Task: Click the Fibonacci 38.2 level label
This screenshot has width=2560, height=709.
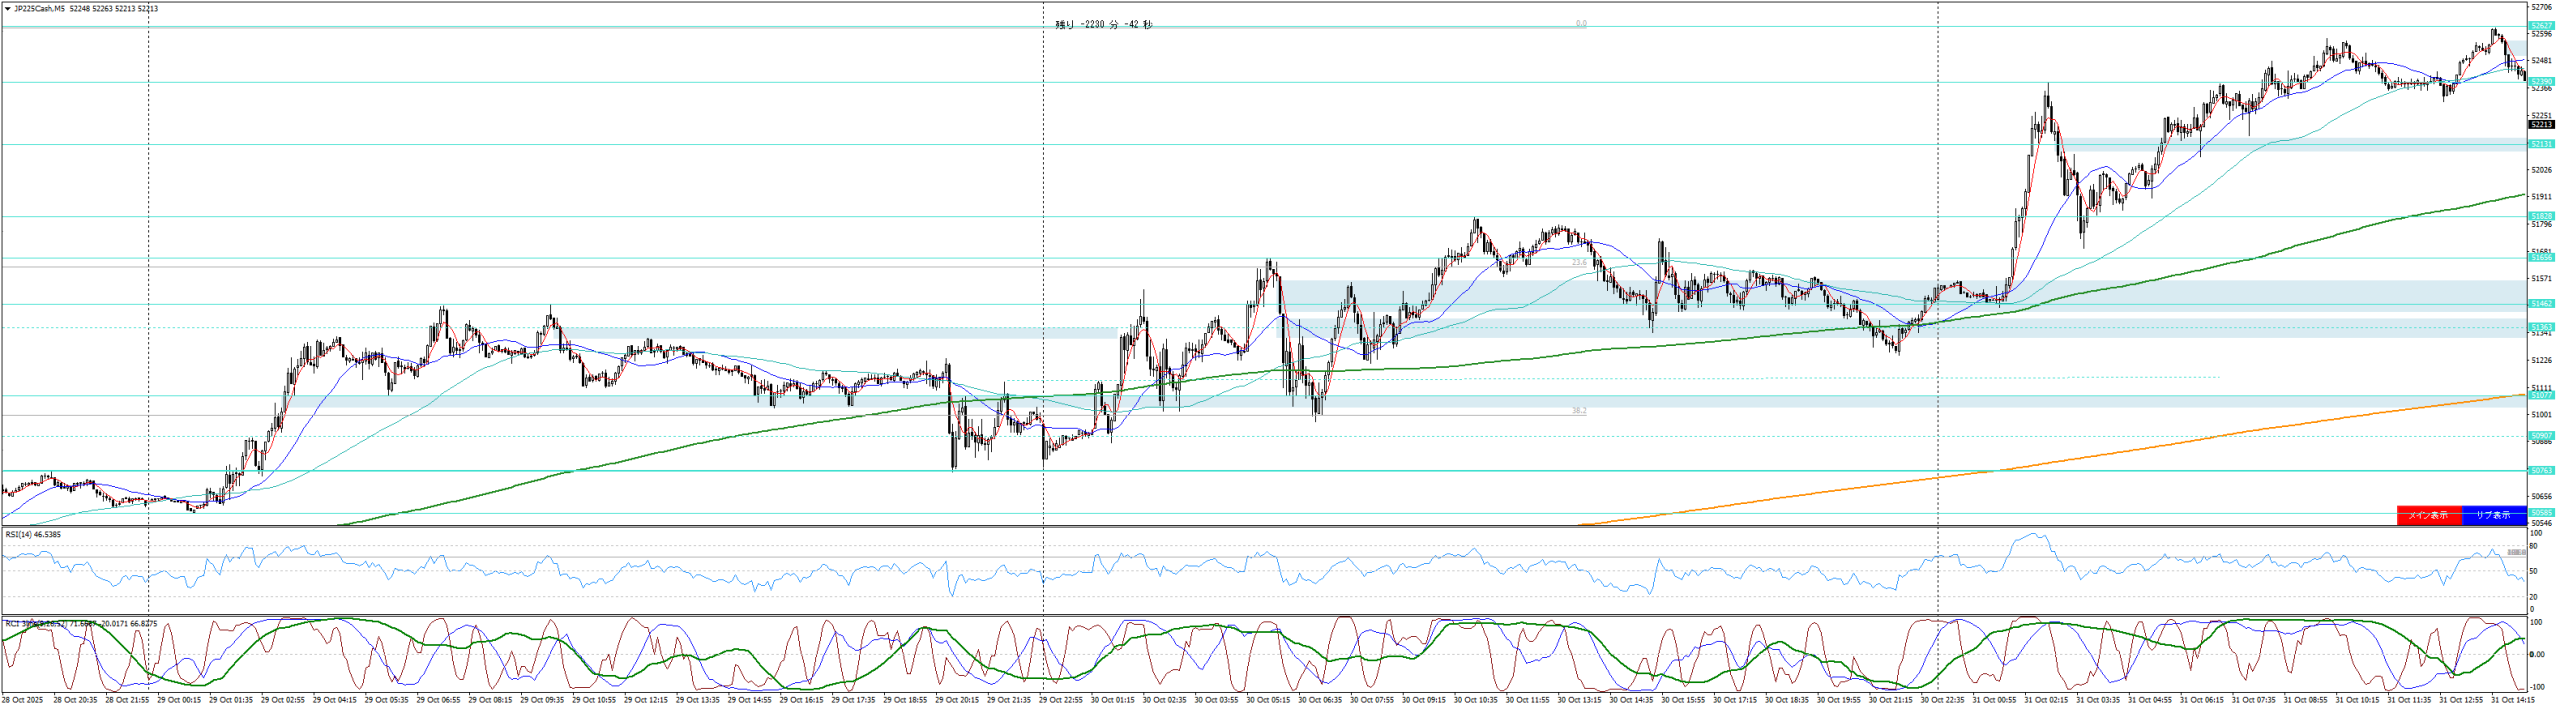Action: click(1578, 411)
